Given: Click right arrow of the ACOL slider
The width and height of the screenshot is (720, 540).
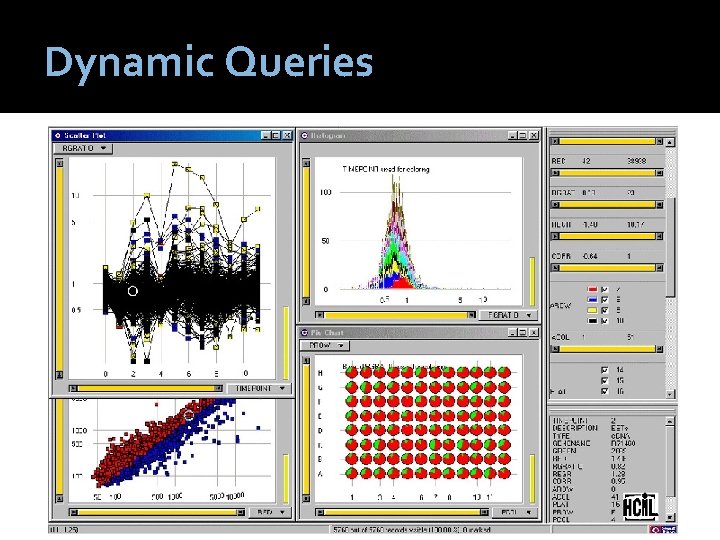Looking at the screenshot, I should click(x=659, y=349).
